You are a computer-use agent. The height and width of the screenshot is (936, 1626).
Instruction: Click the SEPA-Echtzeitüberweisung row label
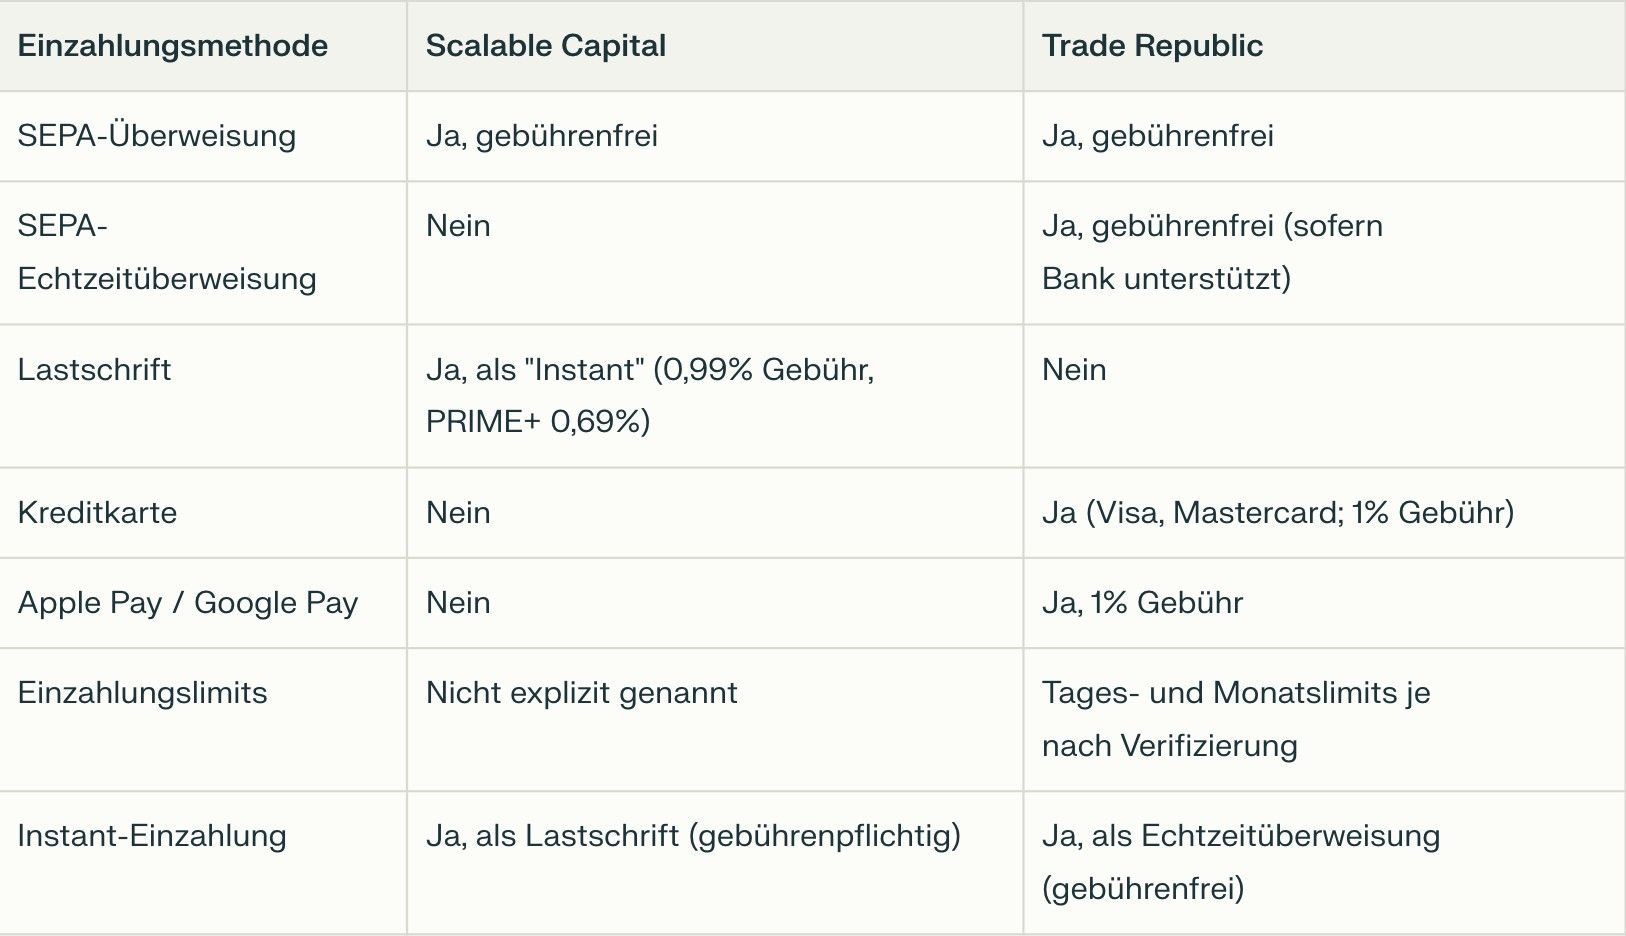click(x=167, y=252)
